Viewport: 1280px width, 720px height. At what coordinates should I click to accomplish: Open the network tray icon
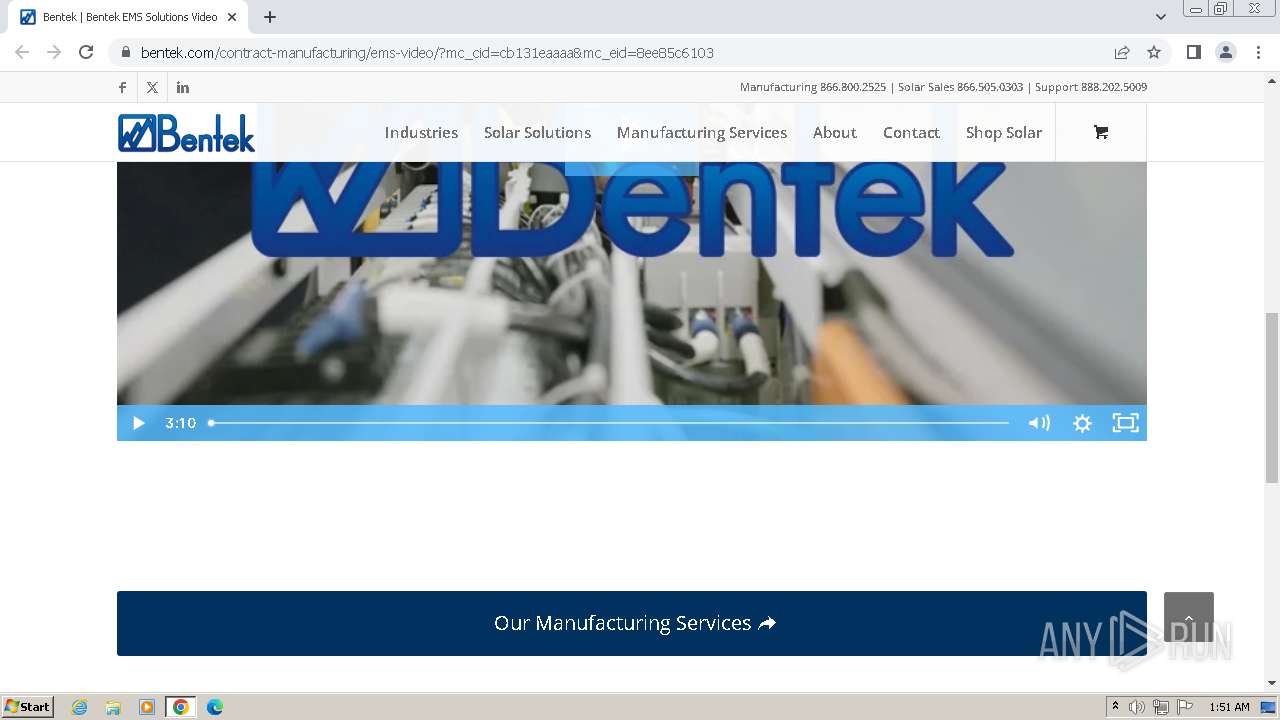click(x=1161, y=707)
